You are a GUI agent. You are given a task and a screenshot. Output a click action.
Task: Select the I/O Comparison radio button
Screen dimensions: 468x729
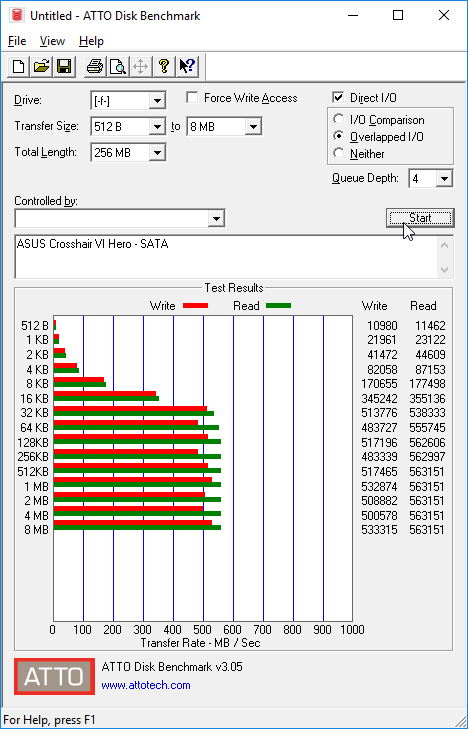point(338,119)
